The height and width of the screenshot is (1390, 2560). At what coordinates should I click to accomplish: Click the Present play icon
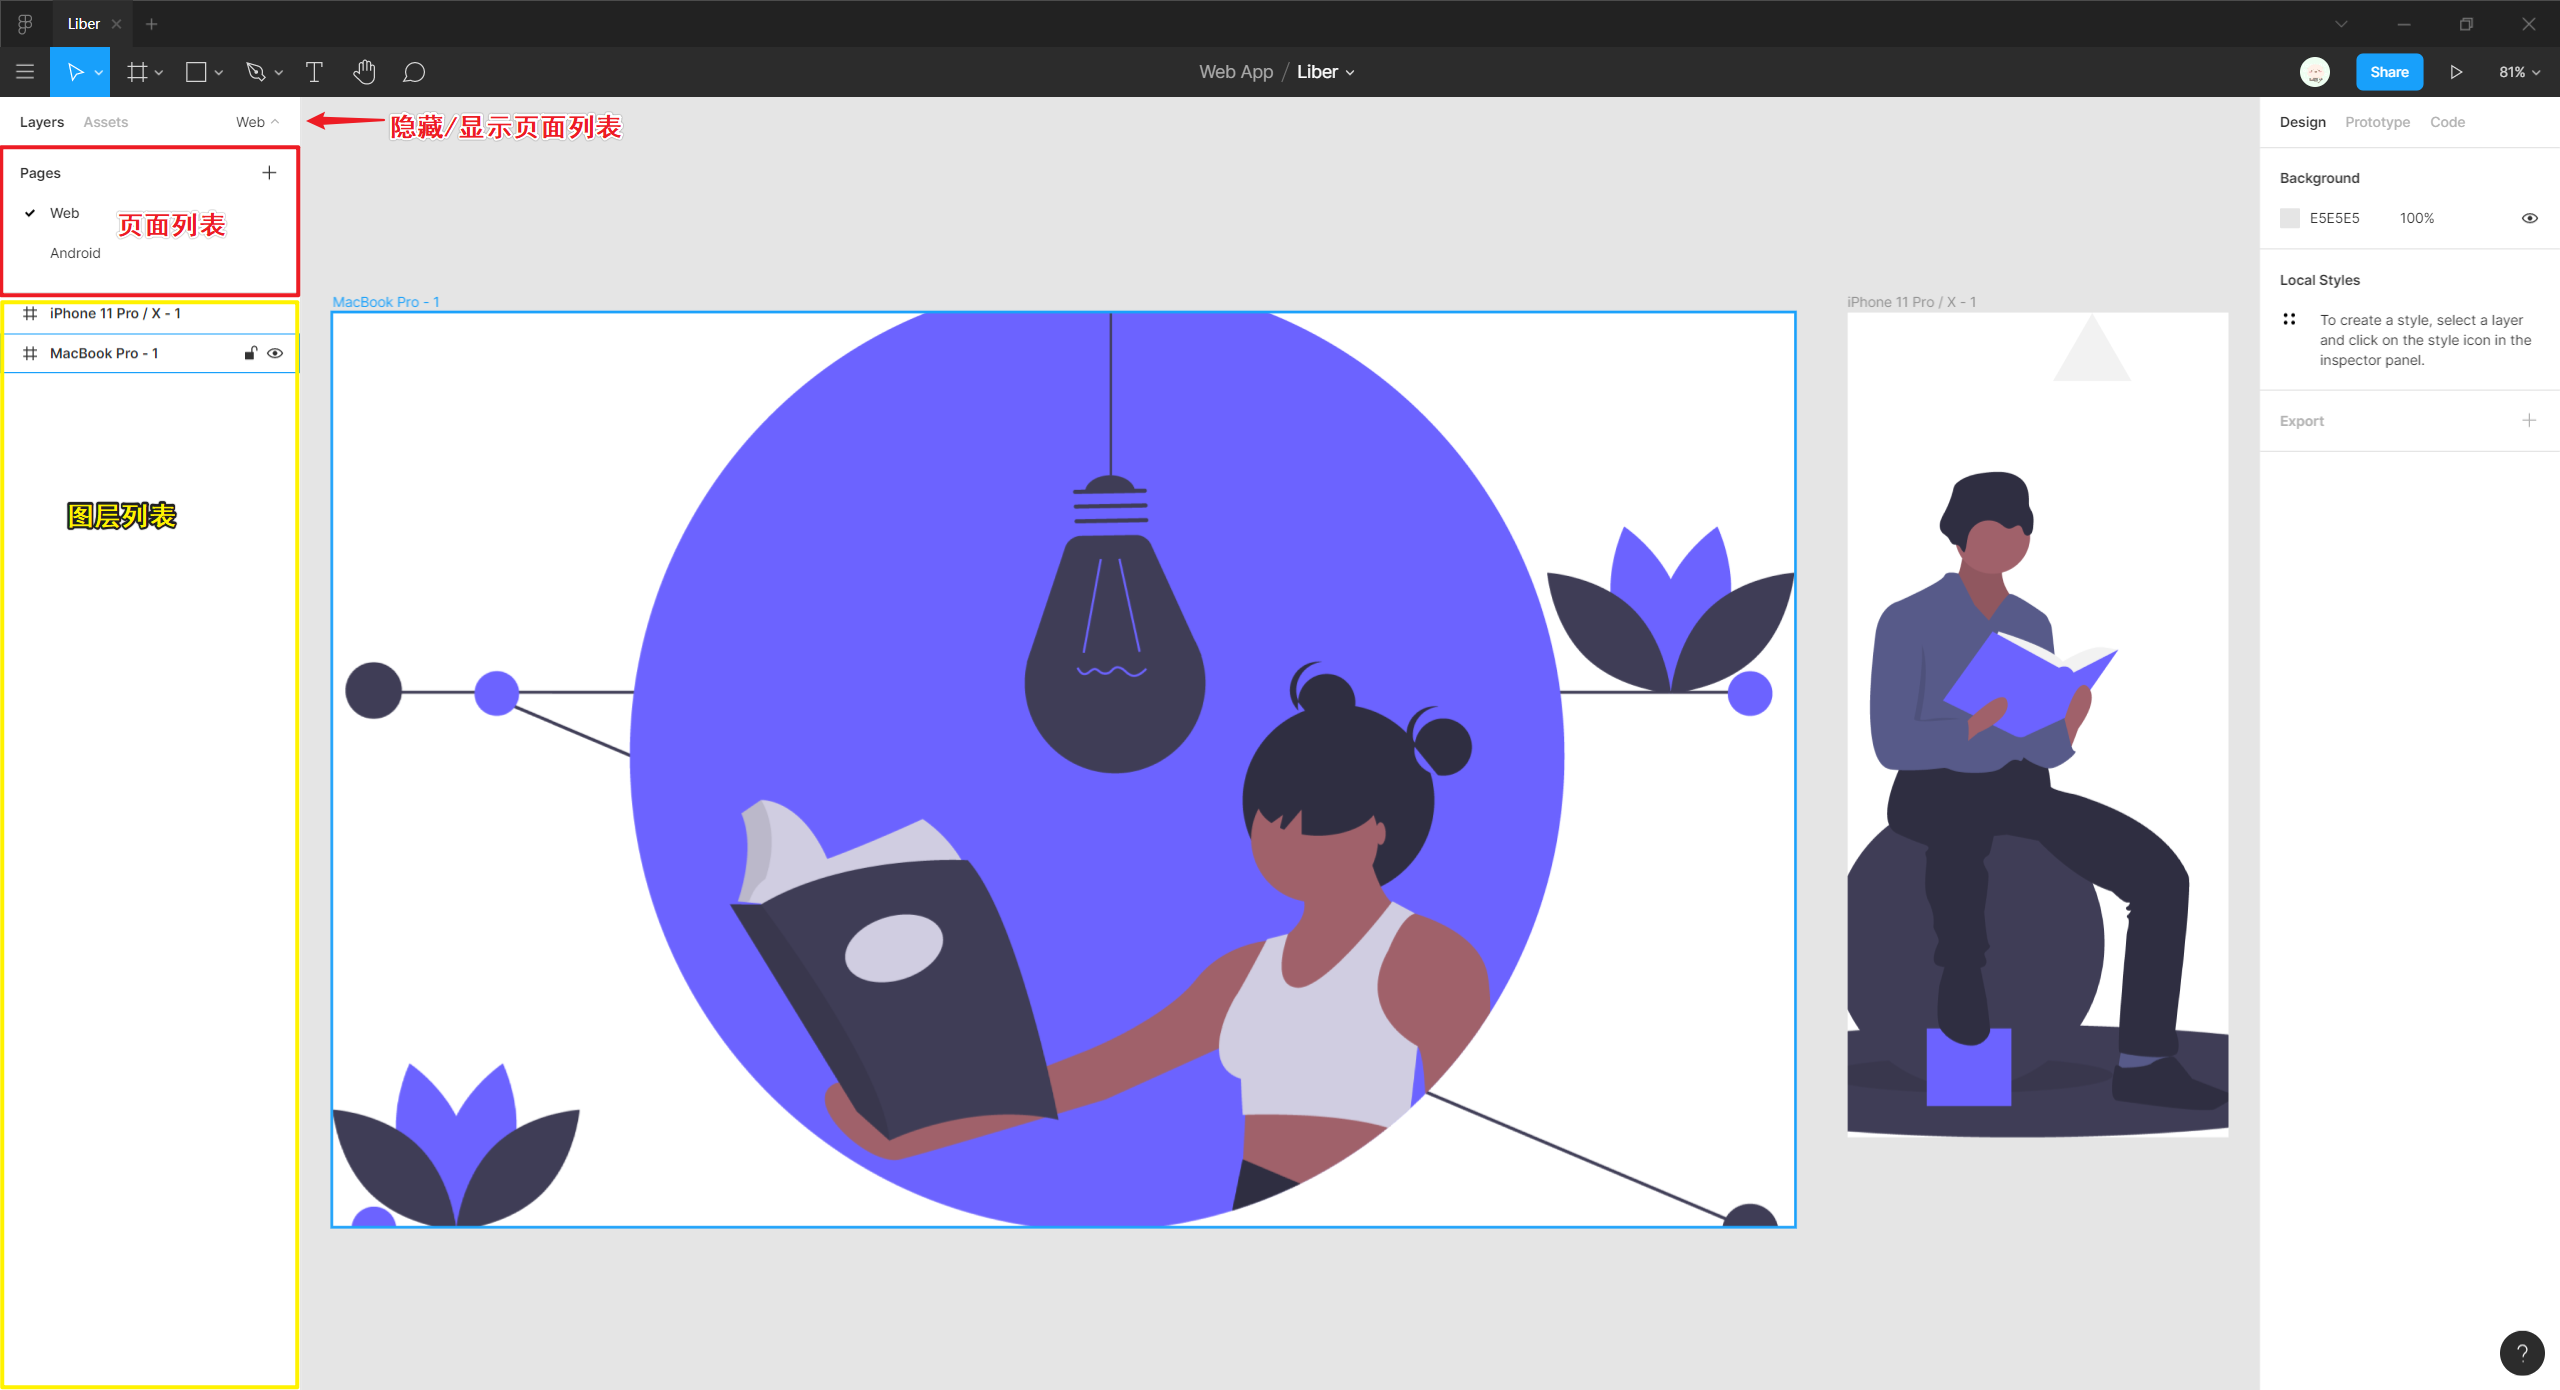point(2456,72)
